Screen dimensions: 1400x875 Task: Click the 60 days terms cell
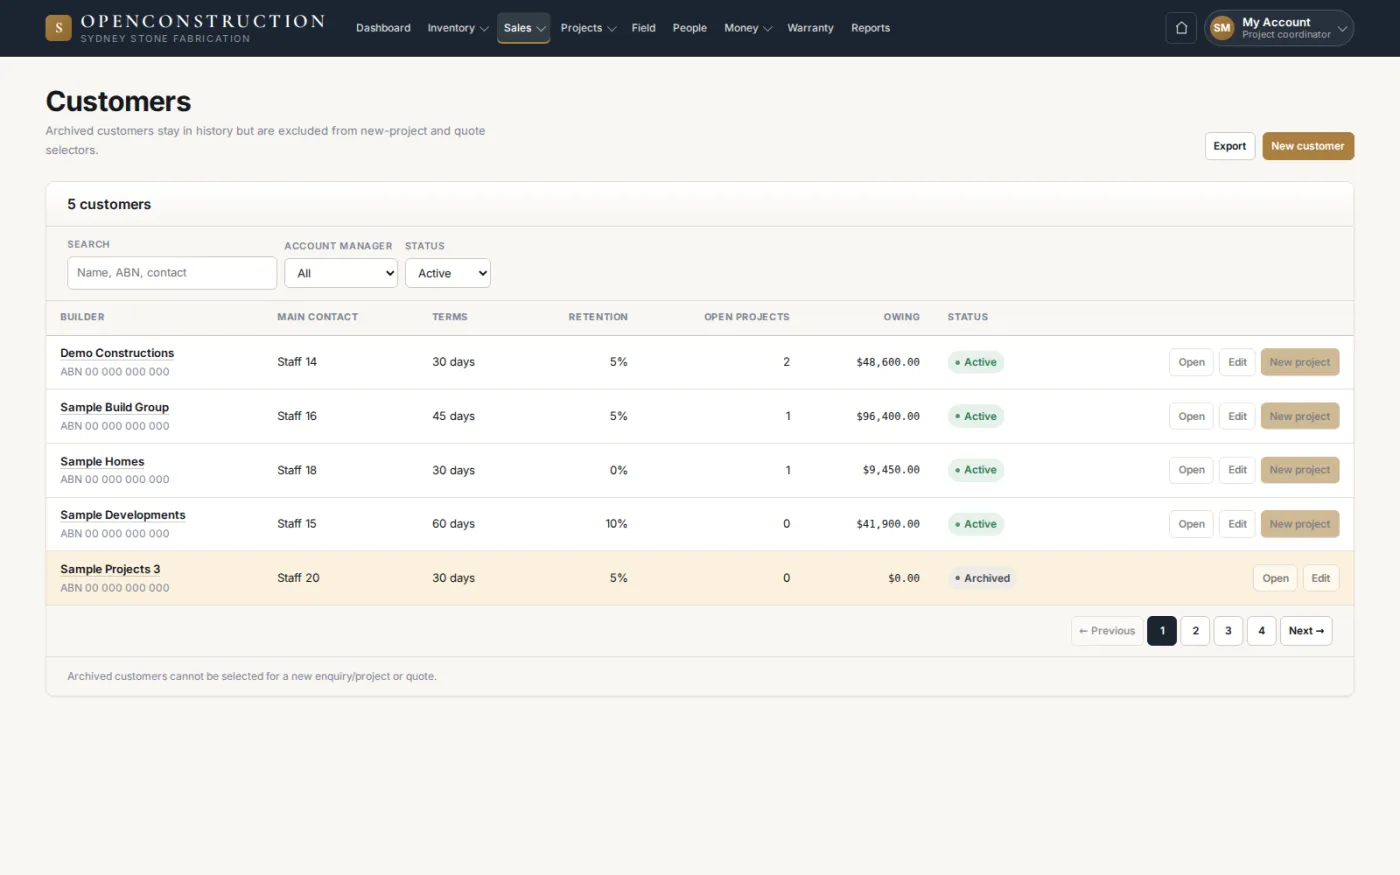click(x=453, y=524)
